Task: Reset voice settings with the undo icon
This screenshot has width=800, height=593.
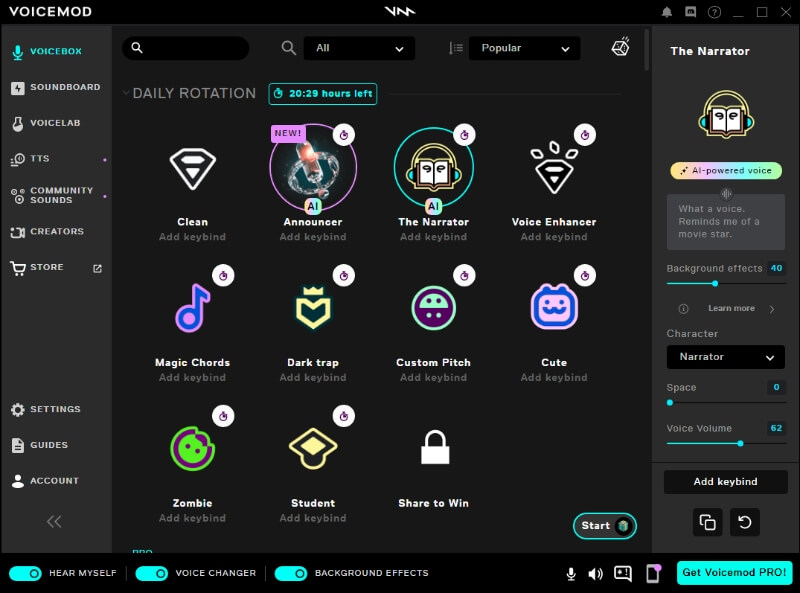Action: (744, 522)
